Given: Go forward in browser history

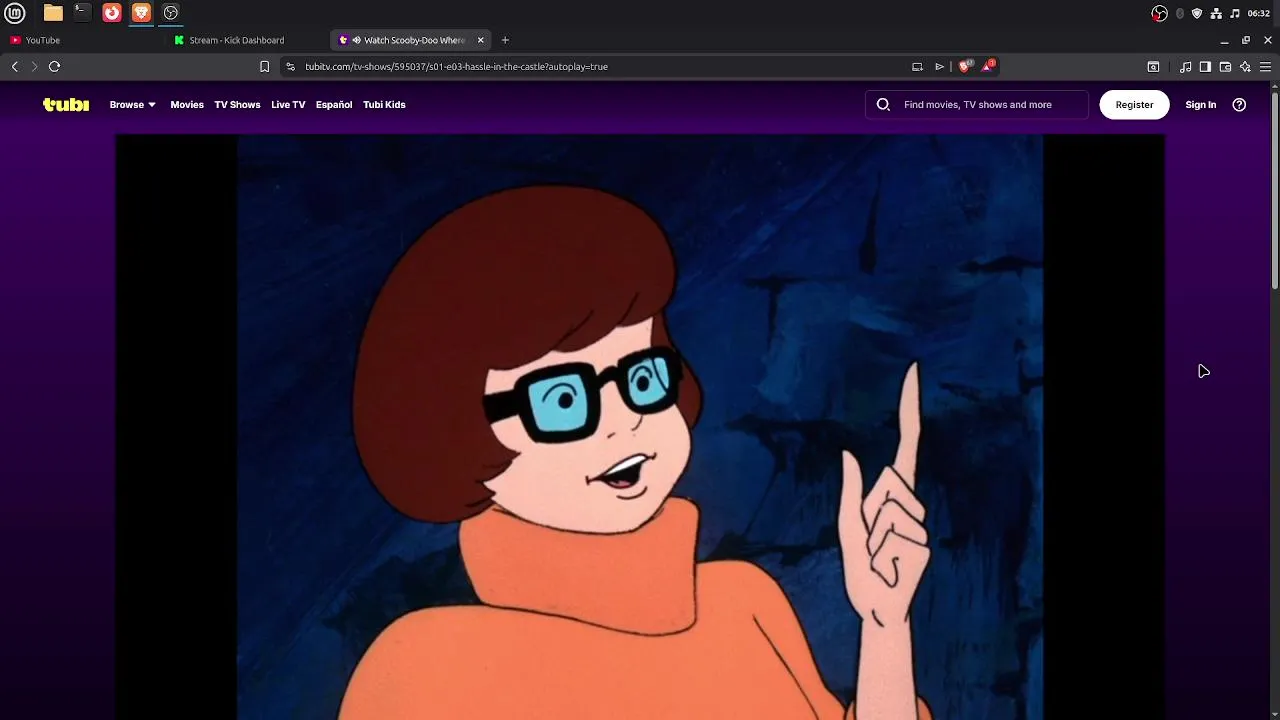Looking at the screenshot, I should (x=34, y=67).
